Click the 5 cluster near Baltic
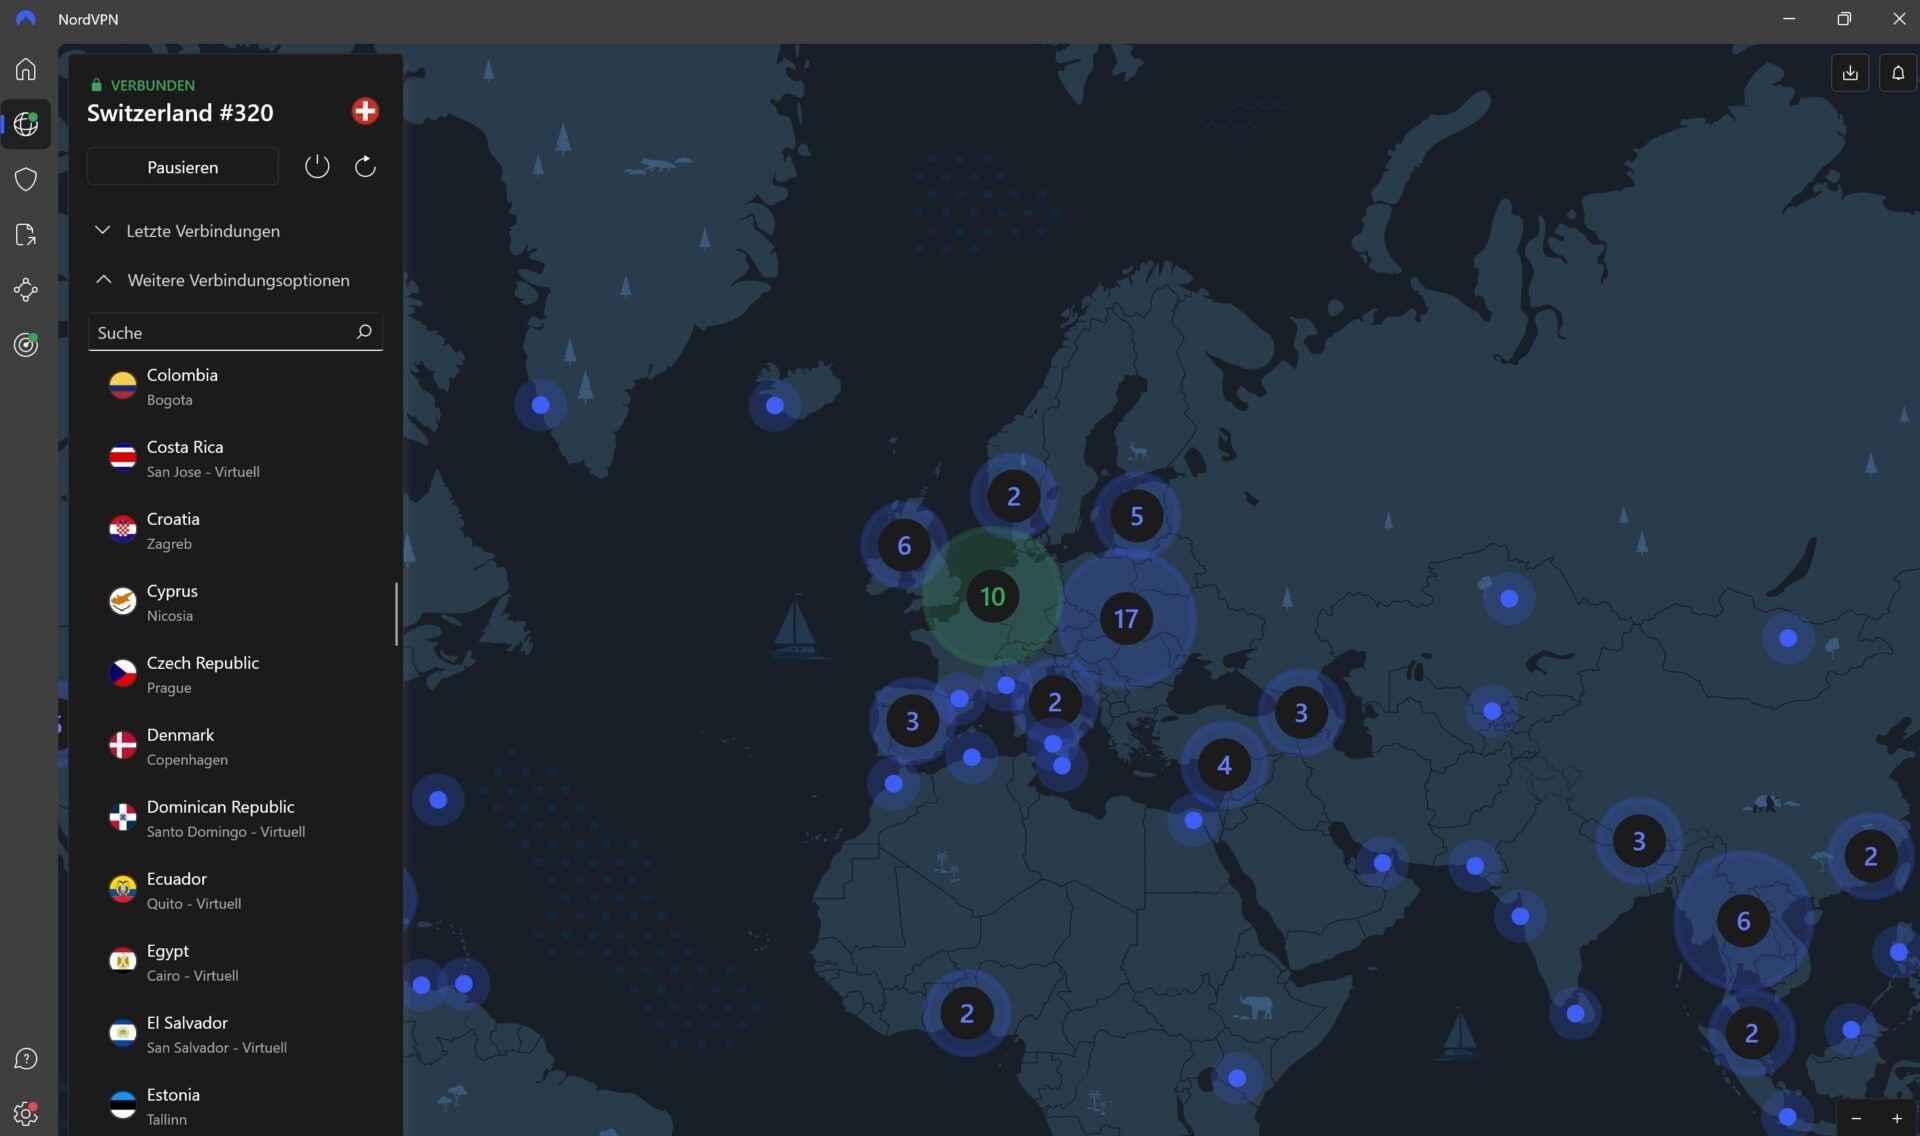1920x1136 pixels. pyautogui.click(x=1136, y=516)
